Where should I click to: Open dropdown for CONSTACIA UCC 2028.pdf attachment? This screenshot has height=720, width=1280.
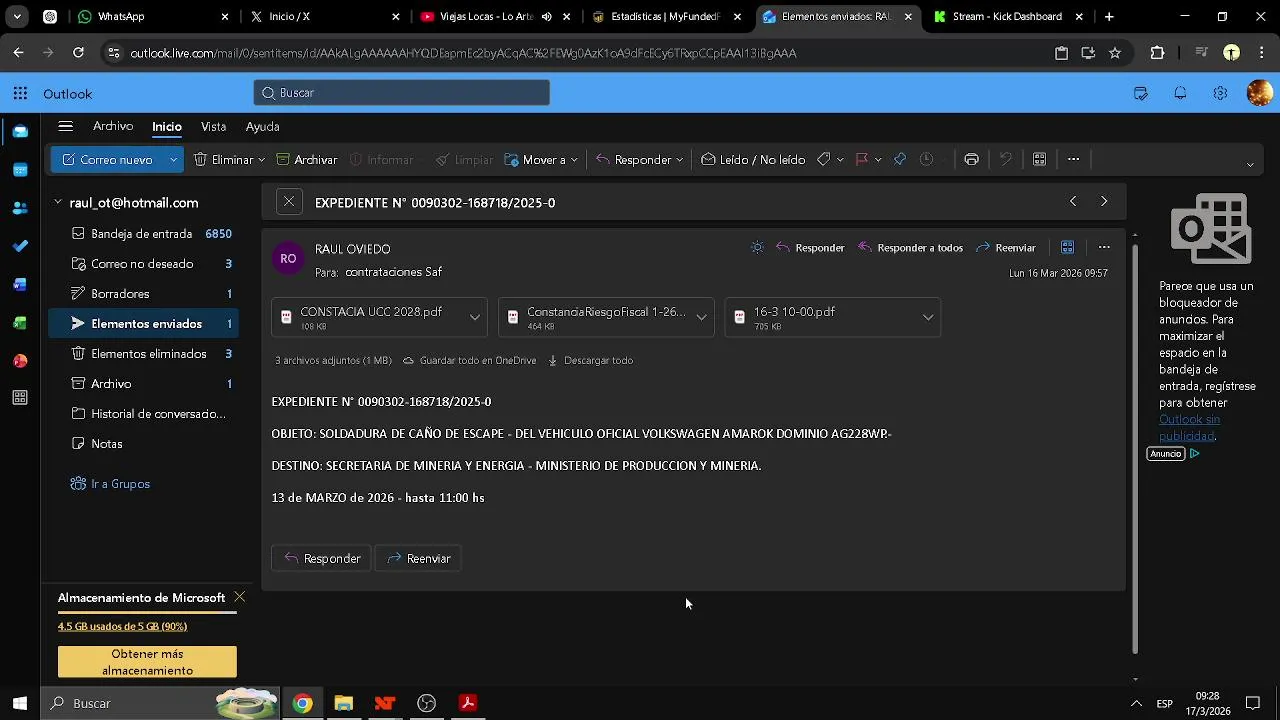pyautogui.click(x=475, y=318)
